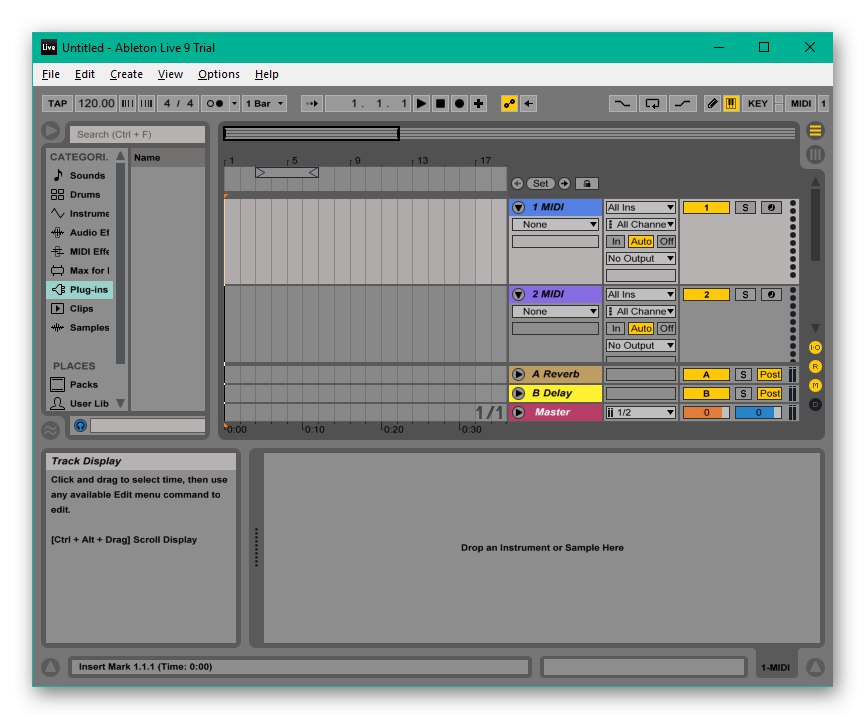865x719 pixels.
Task: Set track 1 monitor to In
Action: 616,242
